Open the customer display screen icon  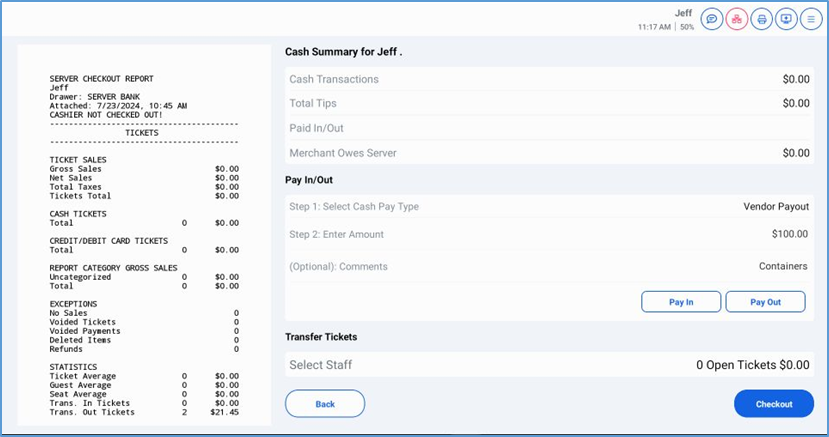[x=786, y=19]
